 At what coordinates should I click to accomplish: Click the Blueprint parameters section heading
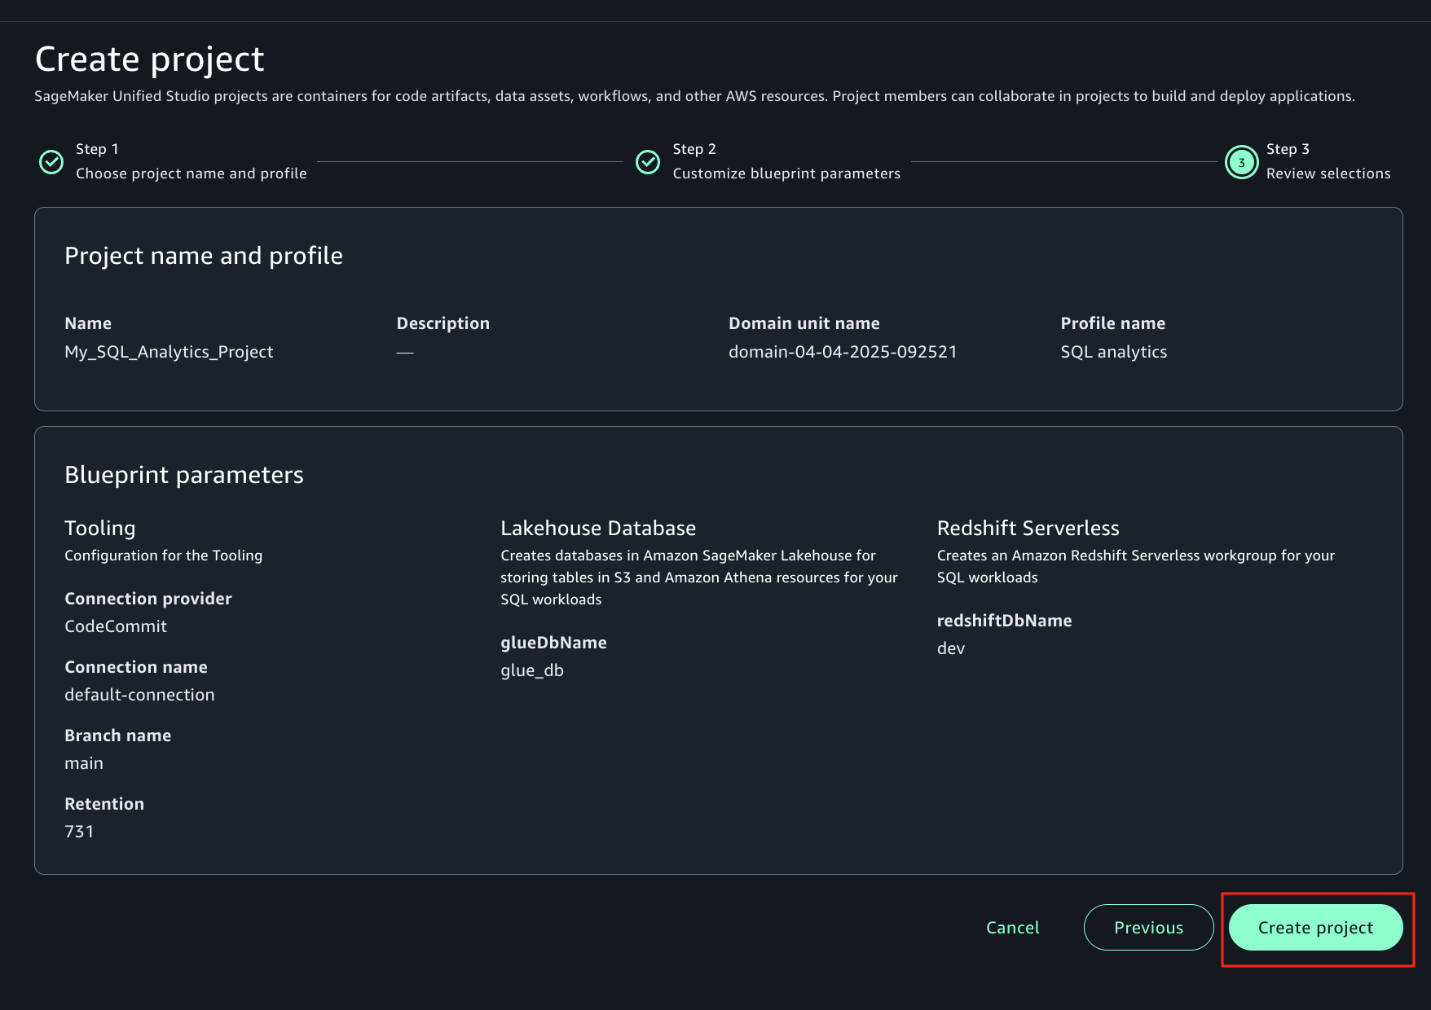click(183, 475)
